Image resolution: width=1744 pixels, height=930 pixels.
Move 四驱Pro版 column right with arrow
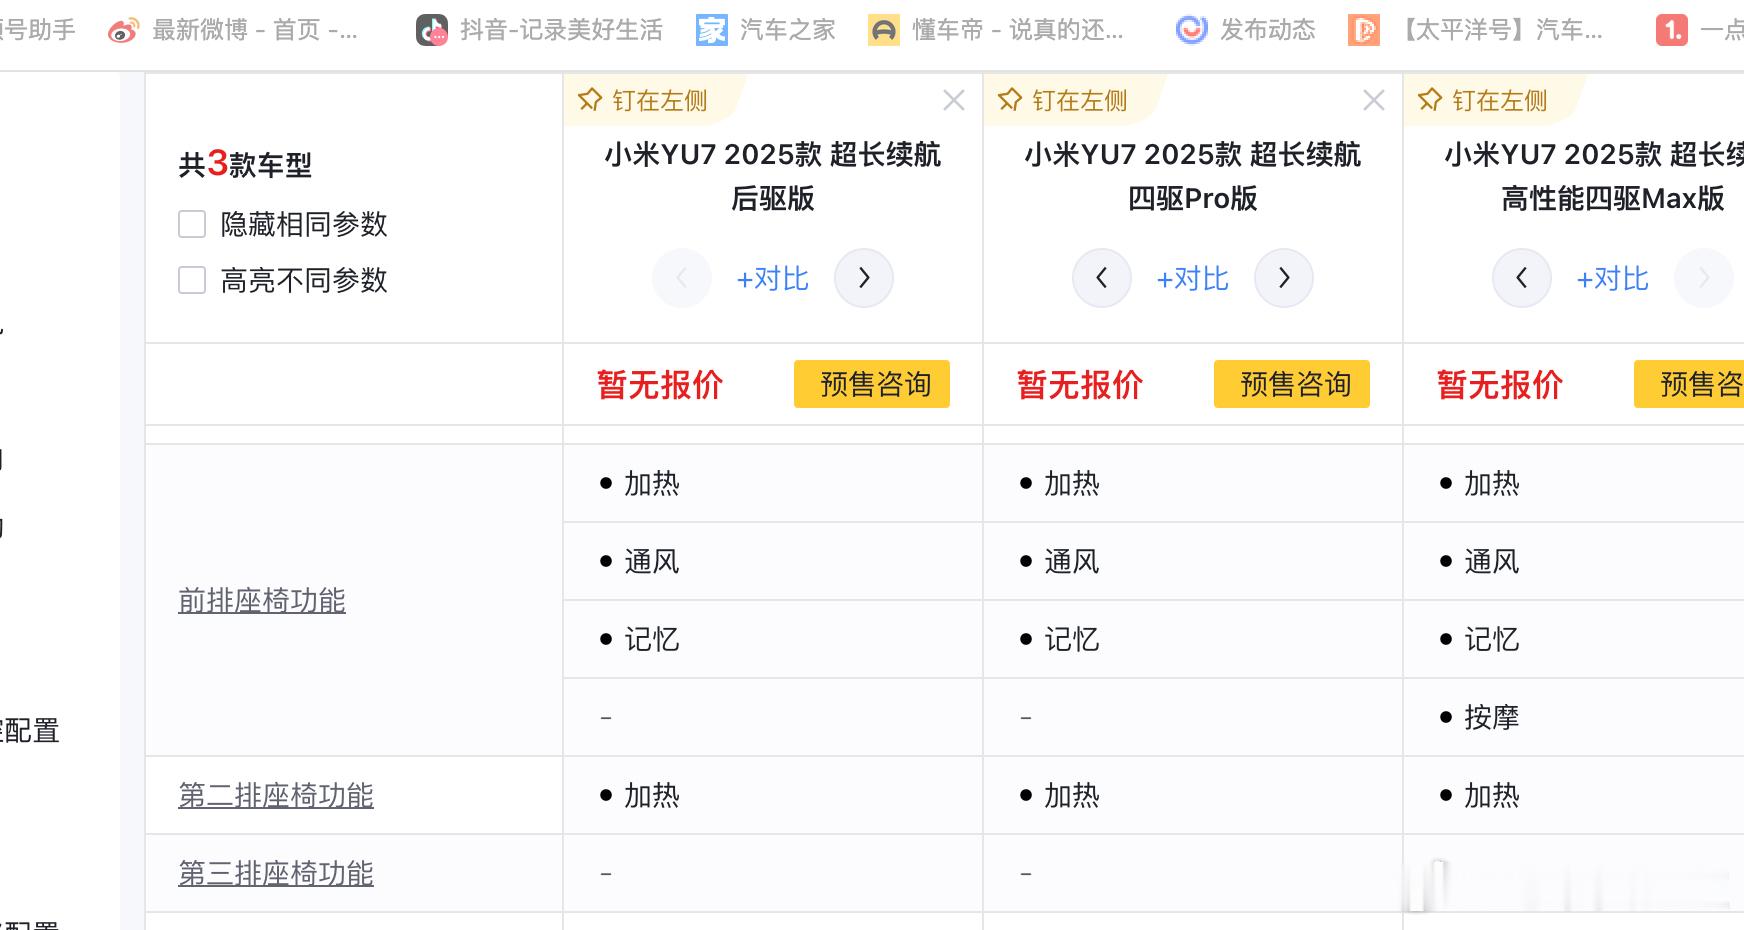click(x=1284, y=278)
